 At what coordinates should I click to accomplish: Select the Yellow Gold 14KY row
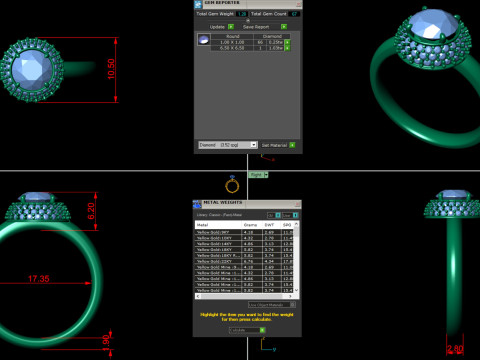[244, 244]
